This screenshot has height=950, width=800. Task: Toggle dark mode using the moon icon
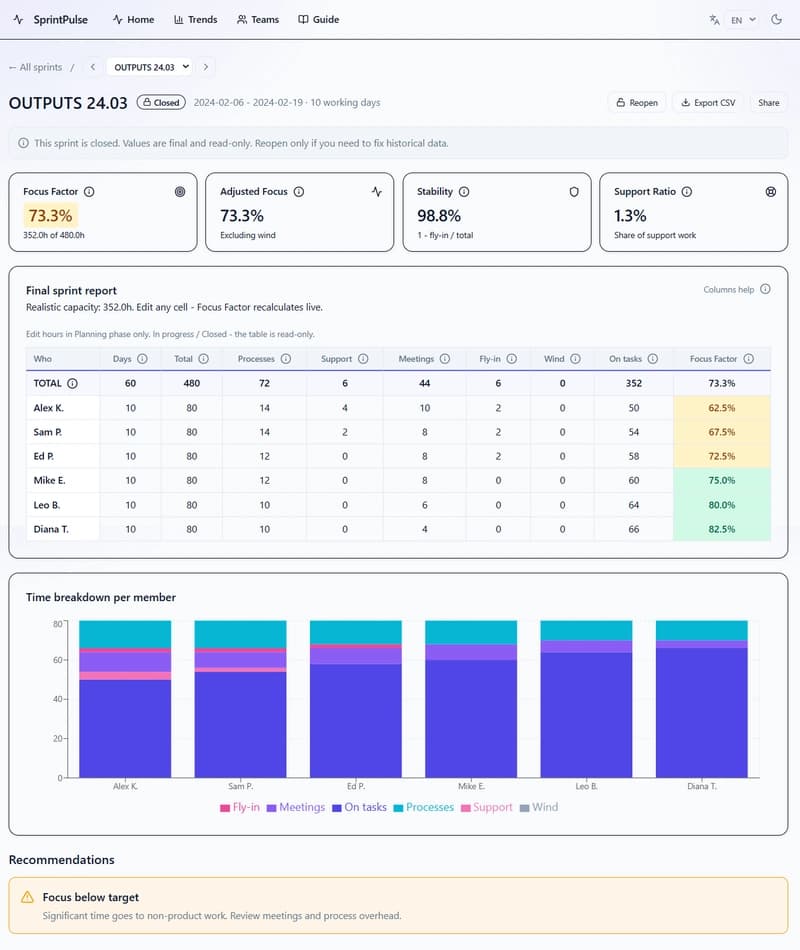click(777, 19)
